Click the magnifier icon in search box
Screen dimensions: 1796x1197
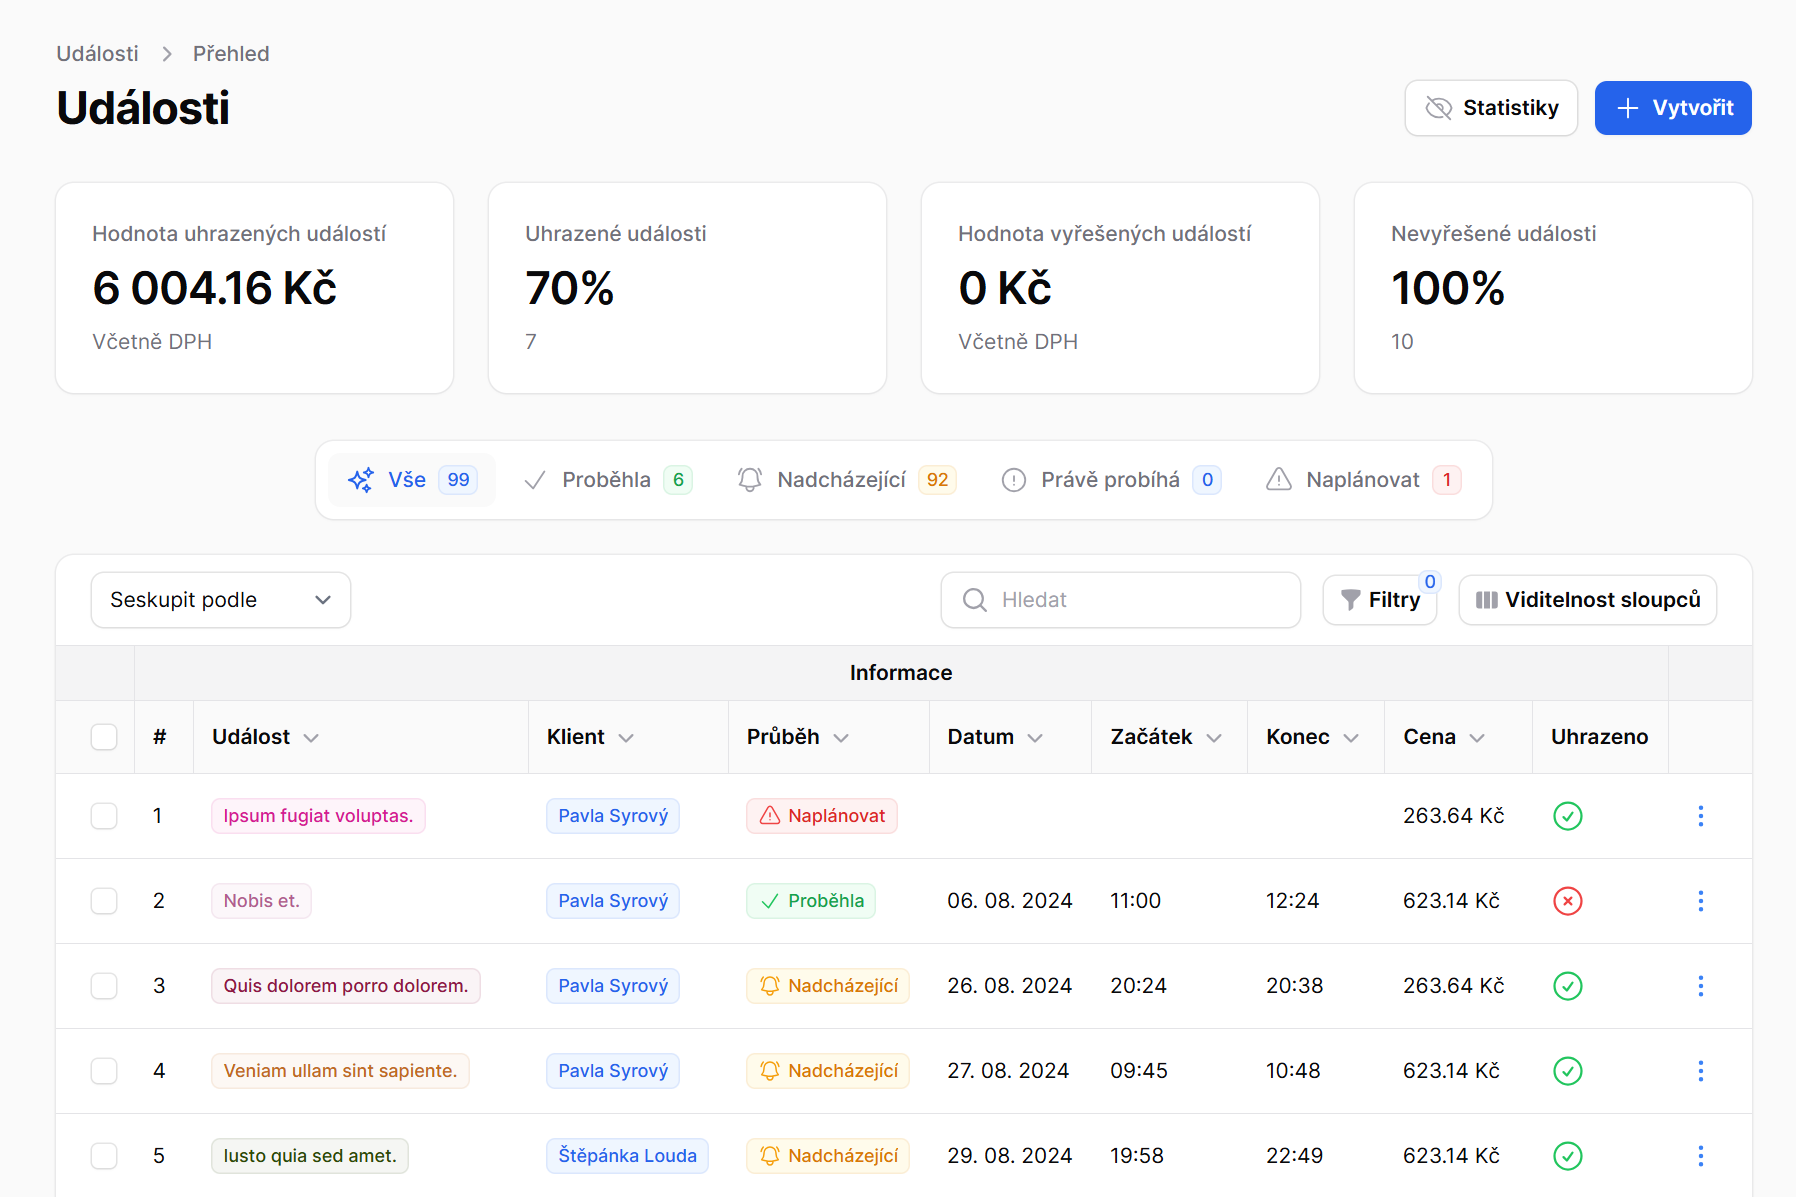coord(974,600)
